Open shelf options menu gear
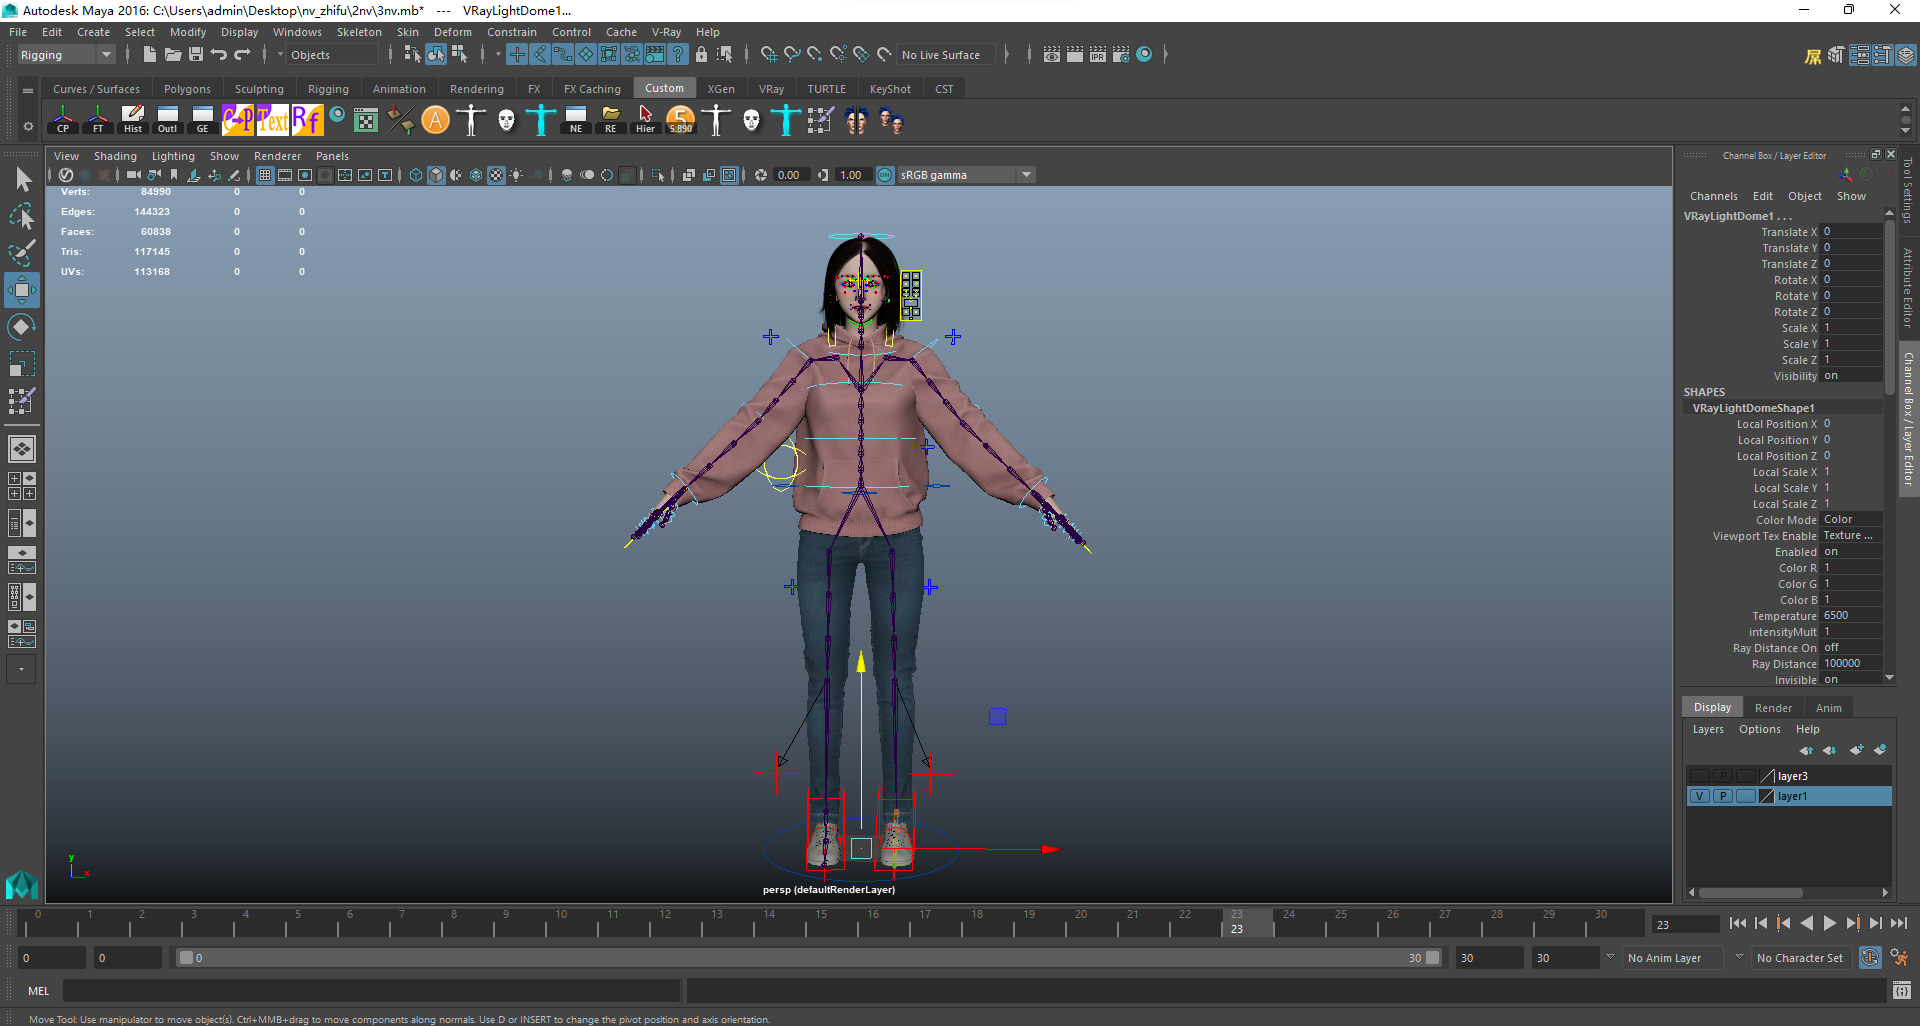 28,126
